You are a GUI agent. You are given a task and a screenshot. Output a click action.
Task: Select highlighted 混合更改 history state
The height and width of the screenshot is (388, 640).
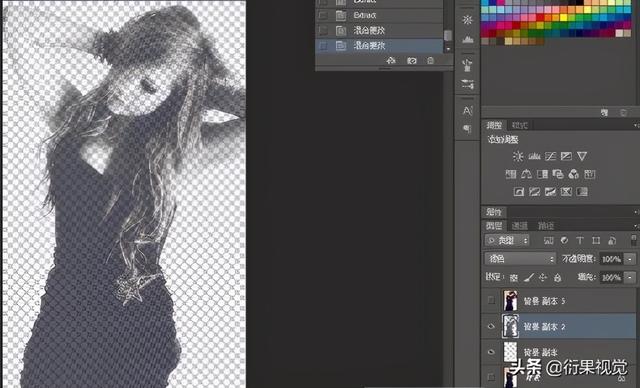click(x=379, y=46)
